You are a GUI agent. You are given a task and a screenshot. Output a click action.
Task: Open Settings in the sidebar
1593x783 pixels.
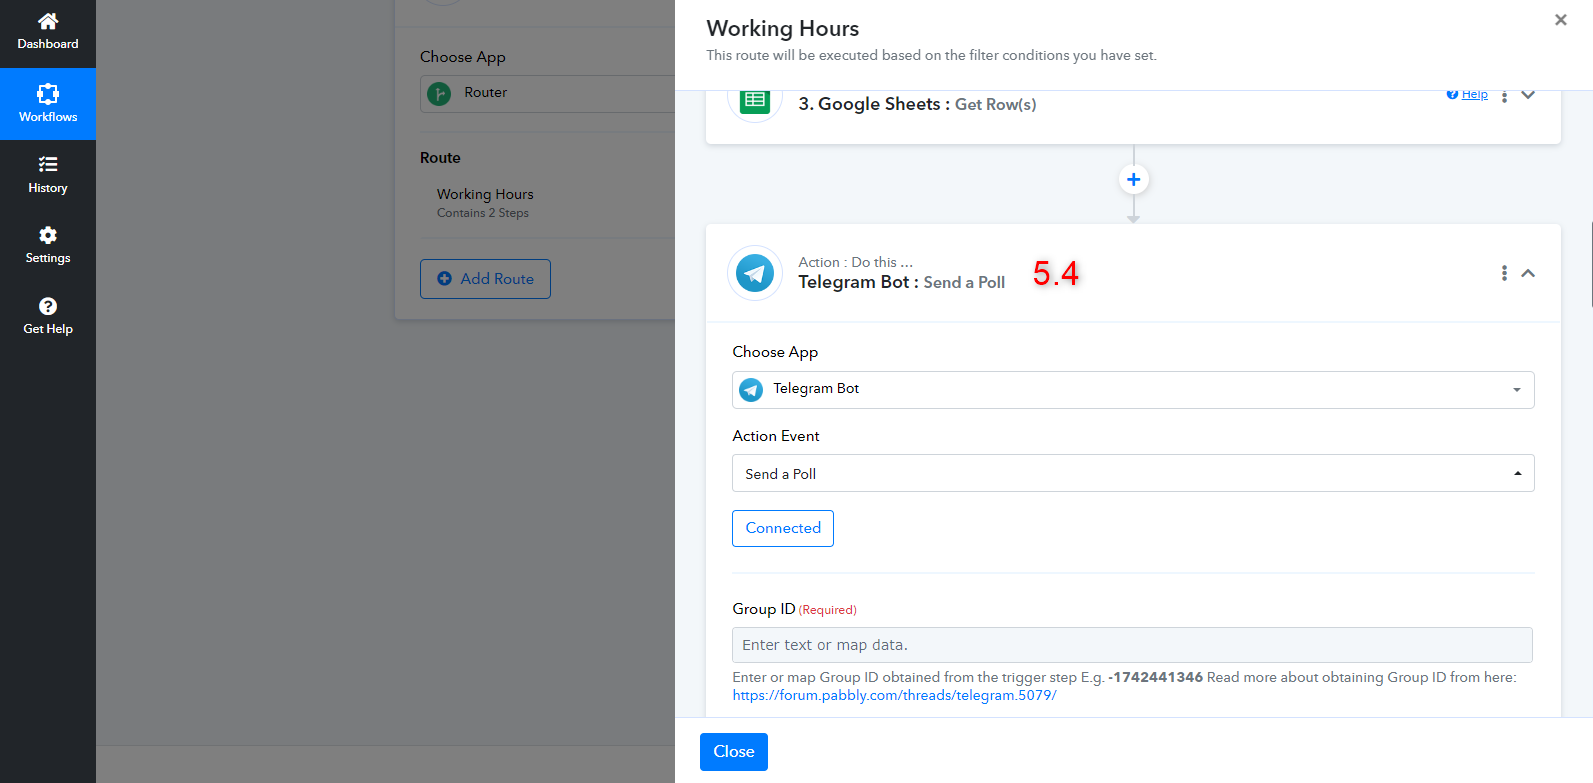pos(48,245)
